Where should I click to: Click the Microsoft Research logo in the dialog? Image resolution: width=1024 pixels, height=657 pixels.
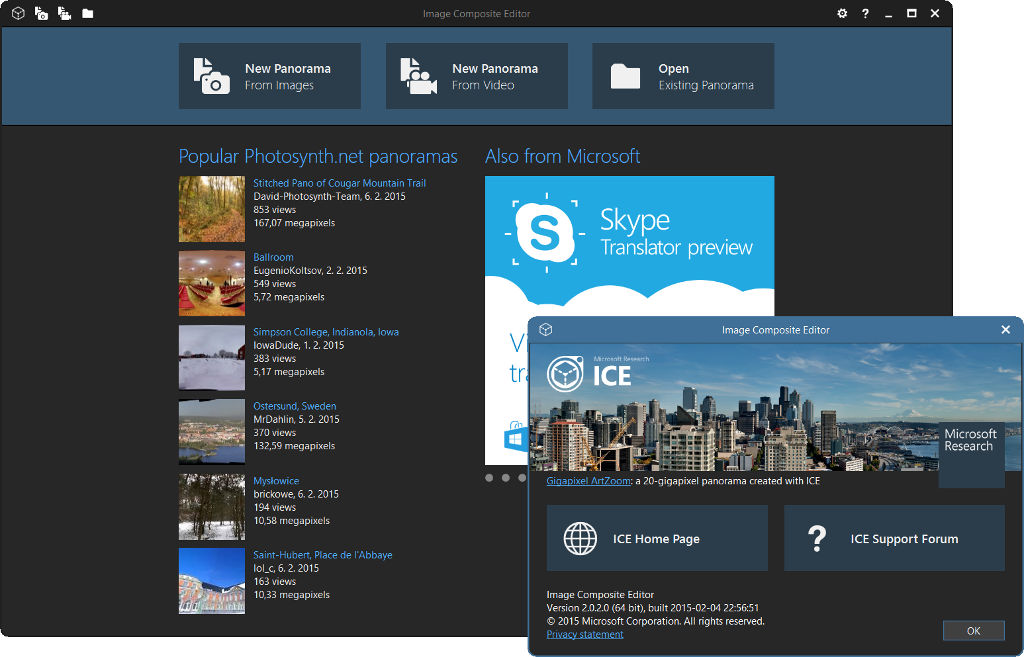point(971,455)
